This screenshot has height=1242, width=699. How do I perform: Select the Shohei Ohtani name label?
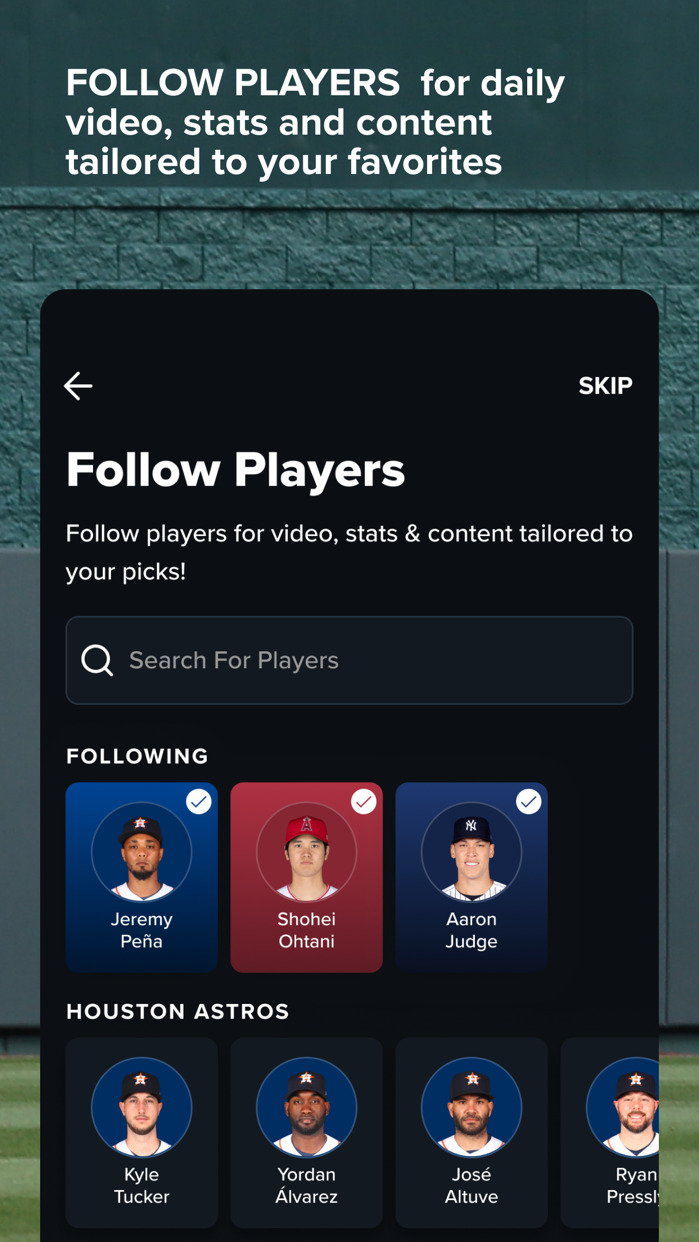pyautogui.click(x=306, y=930)
